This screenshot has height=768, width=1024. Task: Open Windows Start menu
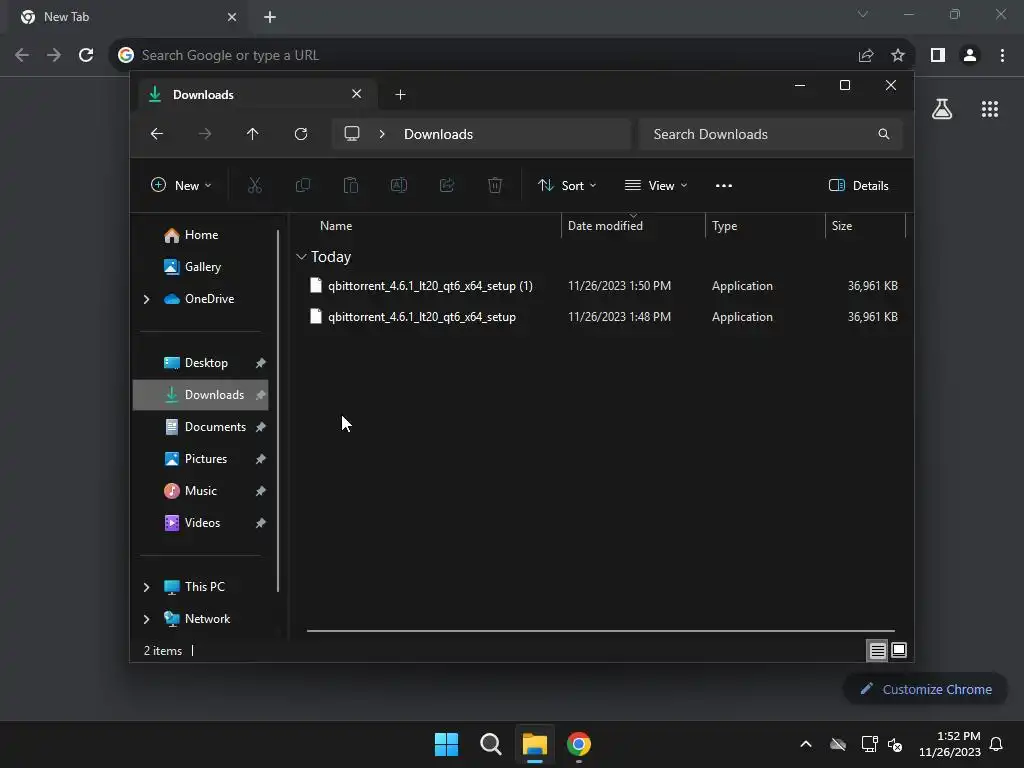[447, 744]
